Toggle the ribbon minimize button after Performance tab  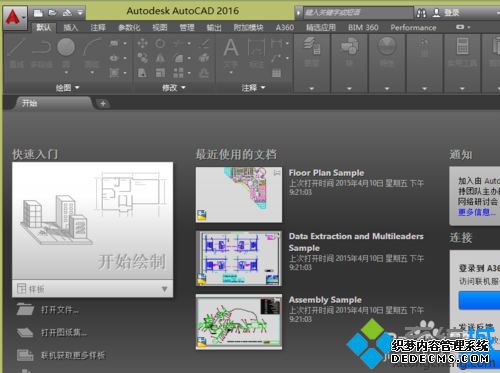[x=460, y=27]
